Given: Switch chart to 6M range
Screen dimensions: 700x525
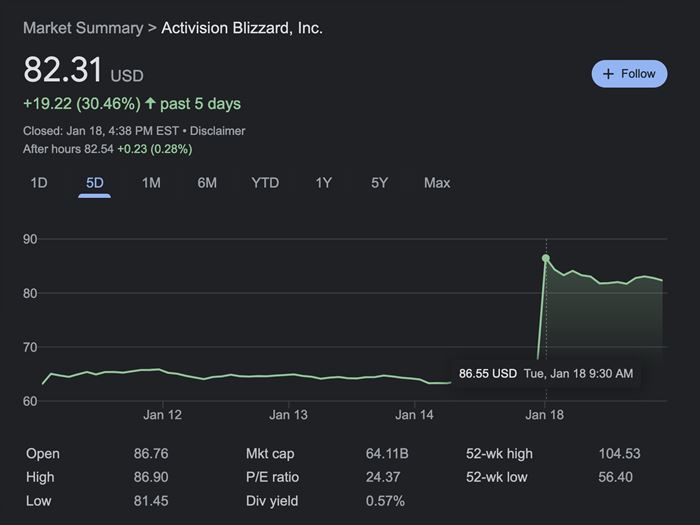Looking at the screenshot, I should click(207, 183).
